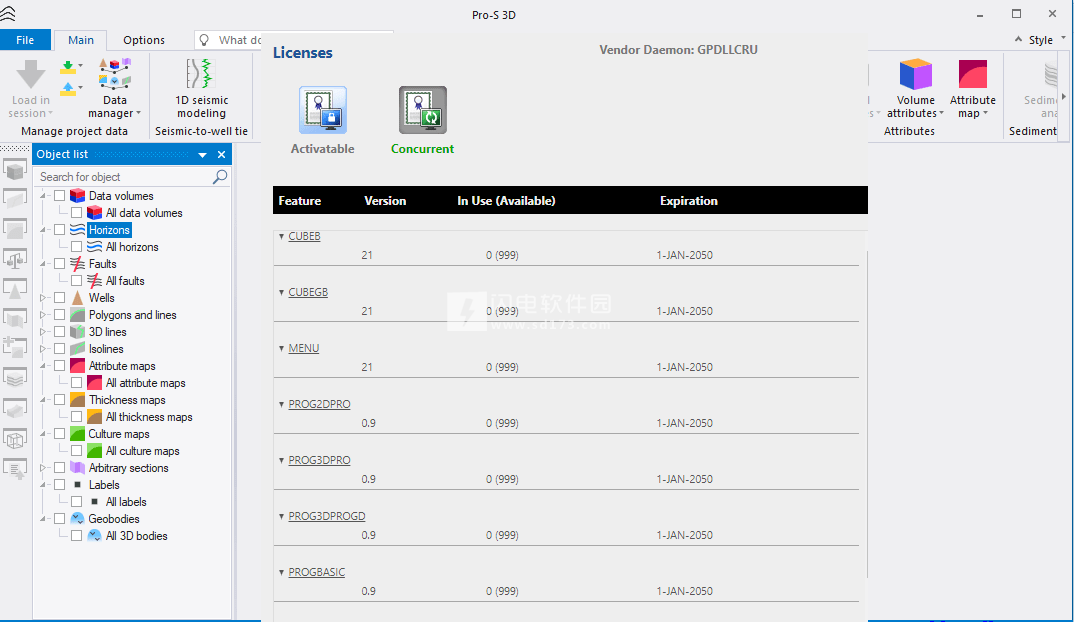Open the Object list panel dropdown arrow
The image size is (1074, 622).
tap(203, 155)
